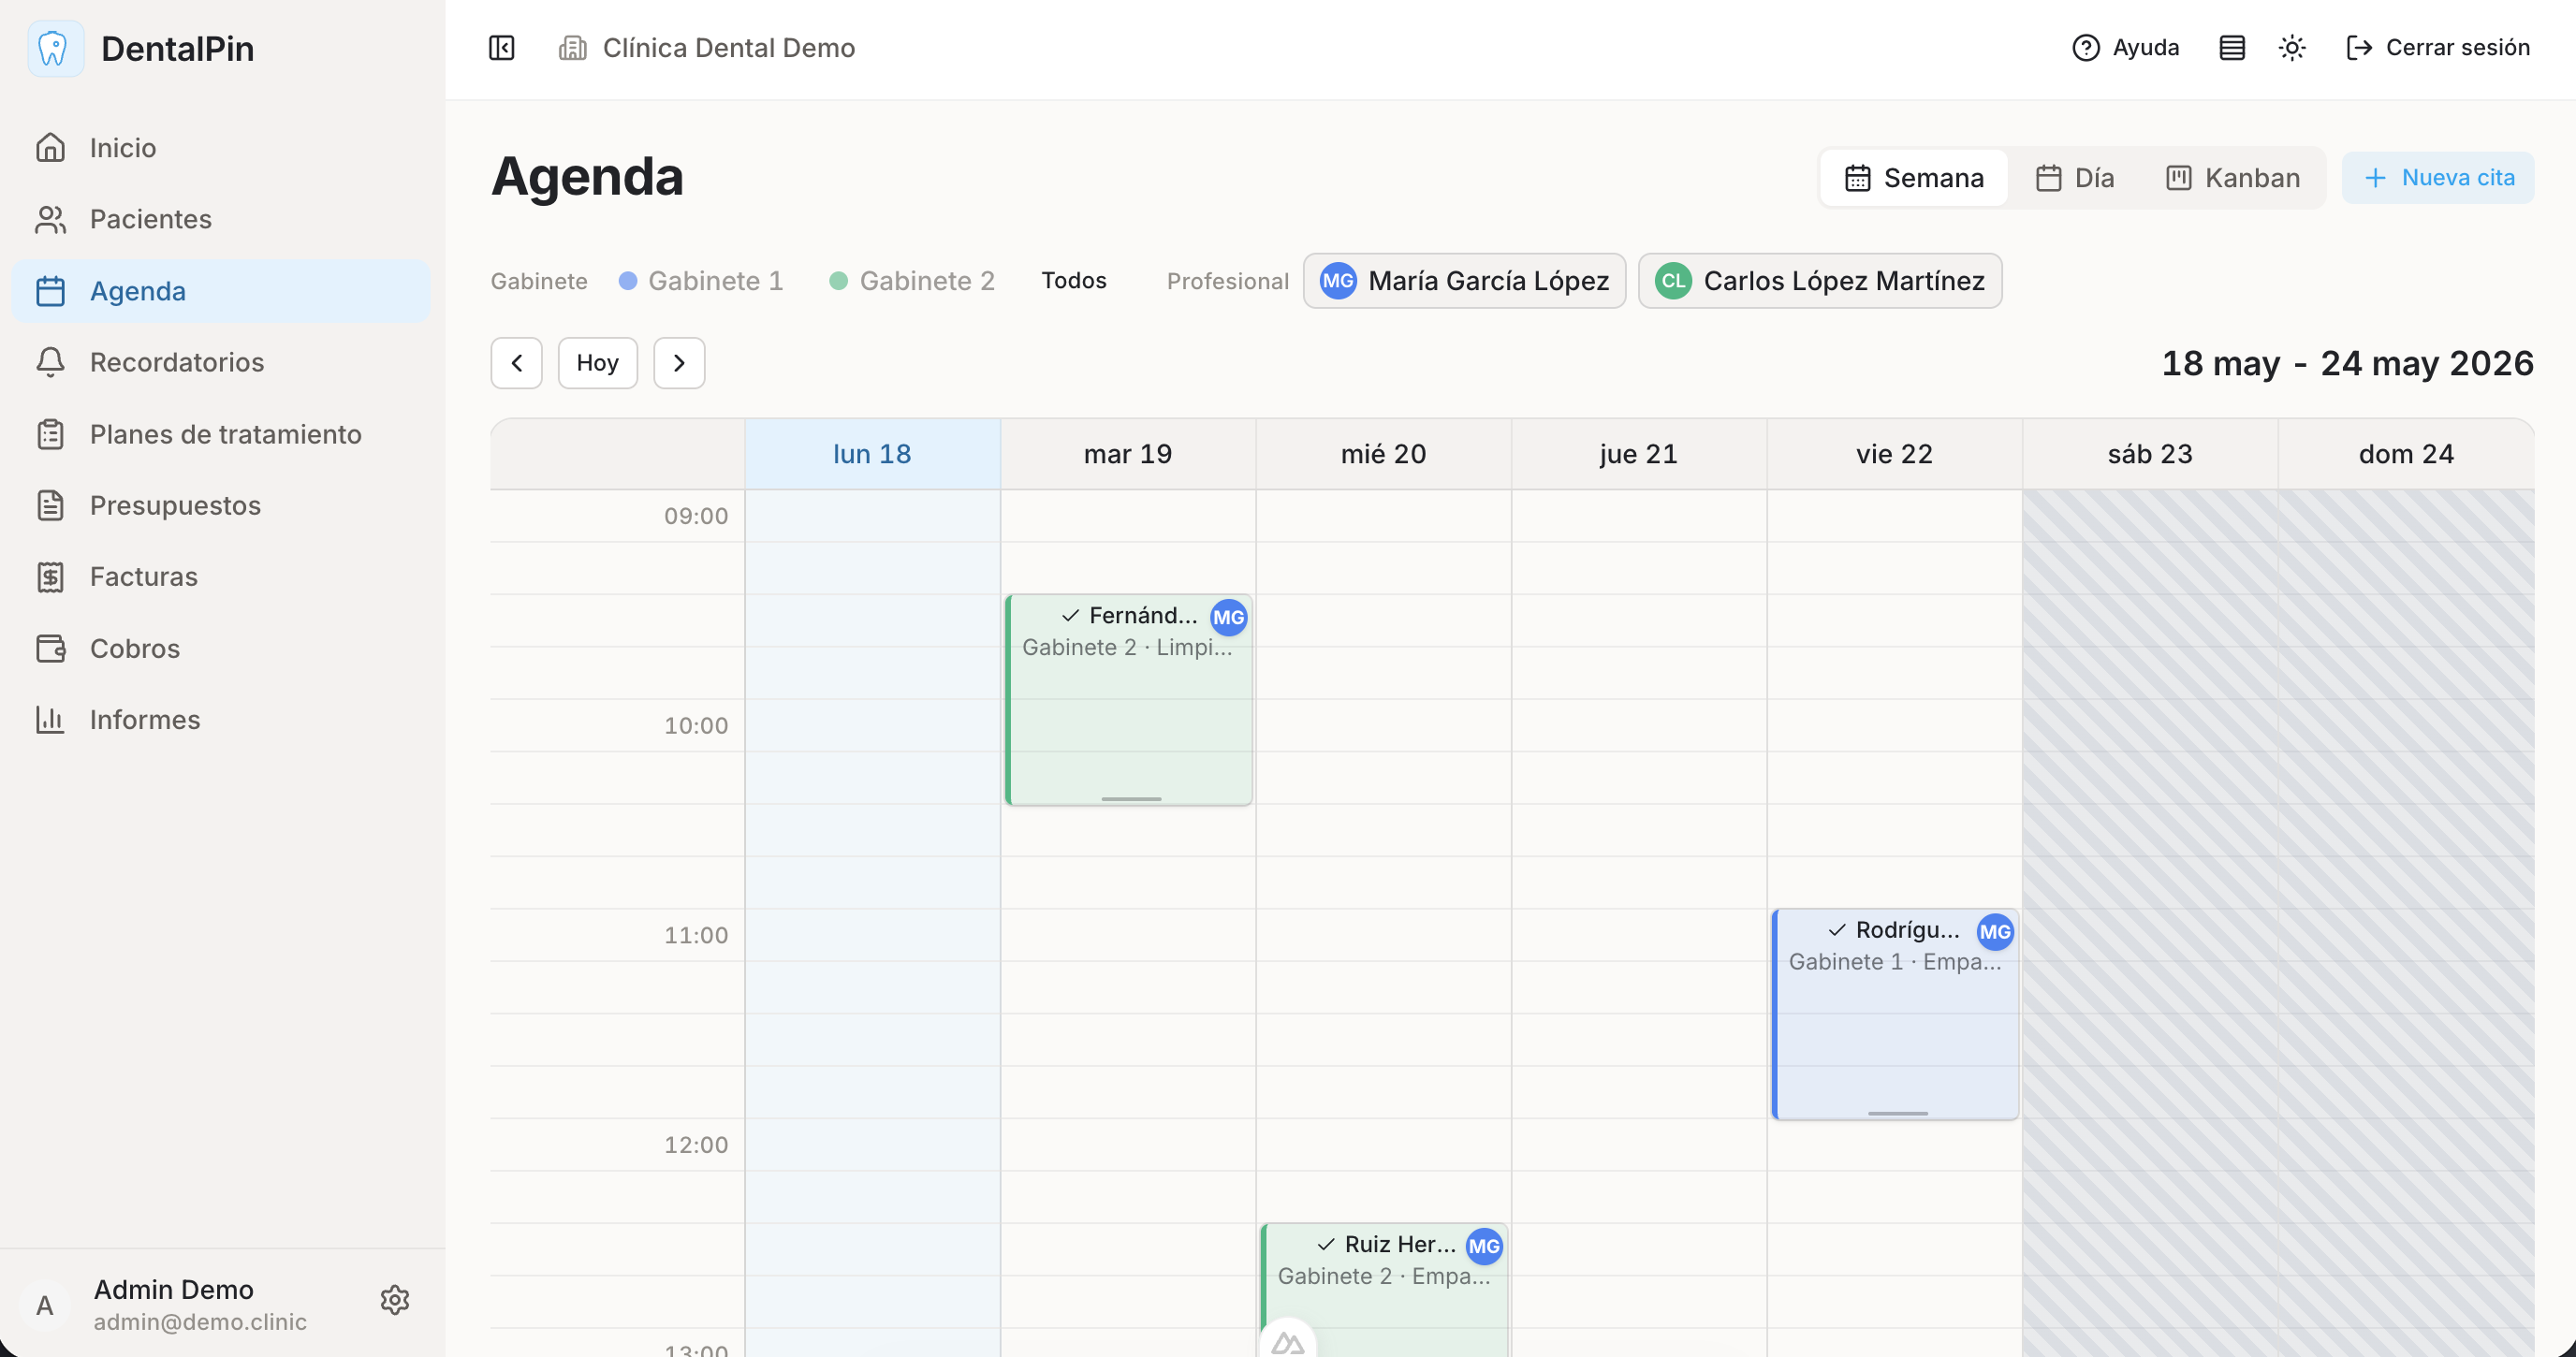Image resolution: width=2576 pixels, height=1357 pixels.
Task: Go to next week arrow
Action: (679, 363)
